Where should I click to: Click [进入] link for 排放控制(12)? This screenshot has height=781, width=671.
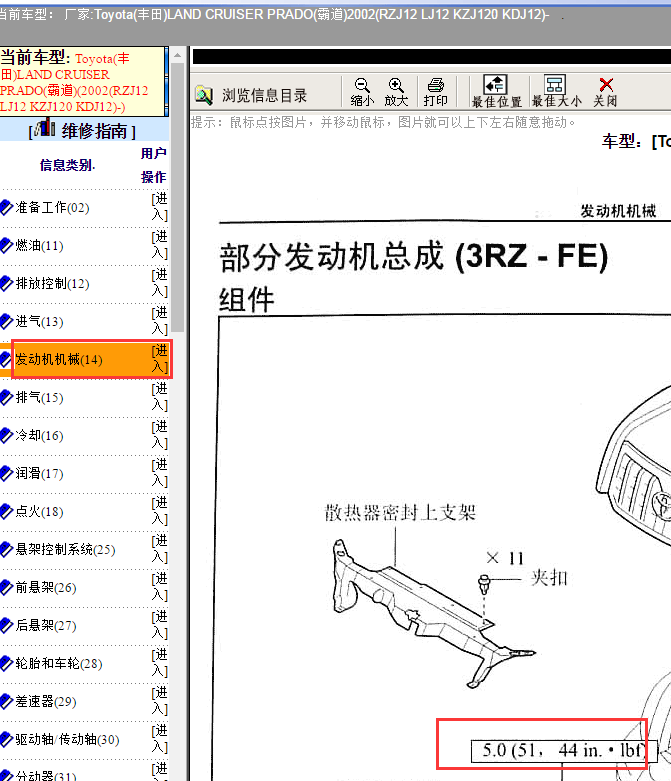159,282
